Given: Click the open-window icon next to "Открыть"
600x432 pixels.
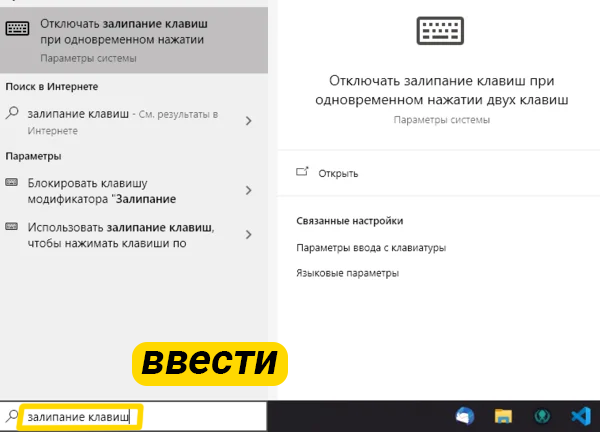Looking at the screenshot, I should (x=302, y=171).
